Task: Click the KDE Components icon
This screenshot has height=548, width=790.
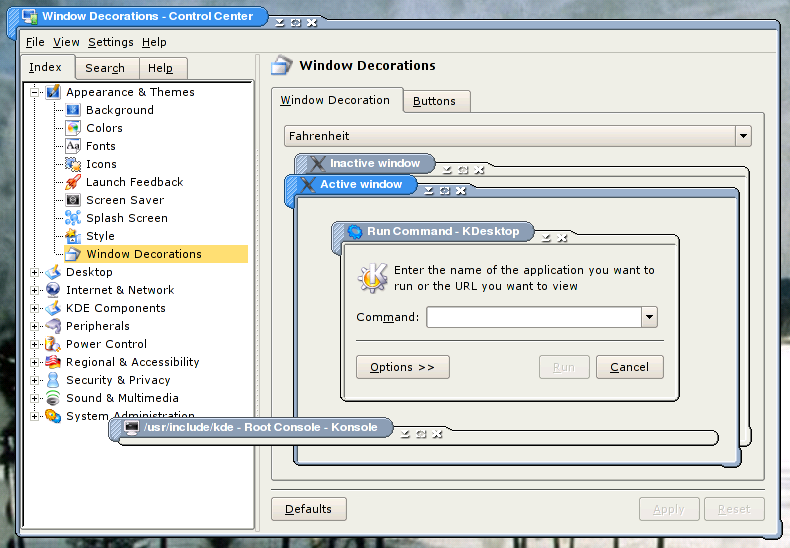Action: pyautogui.click(x=53, y=308)
